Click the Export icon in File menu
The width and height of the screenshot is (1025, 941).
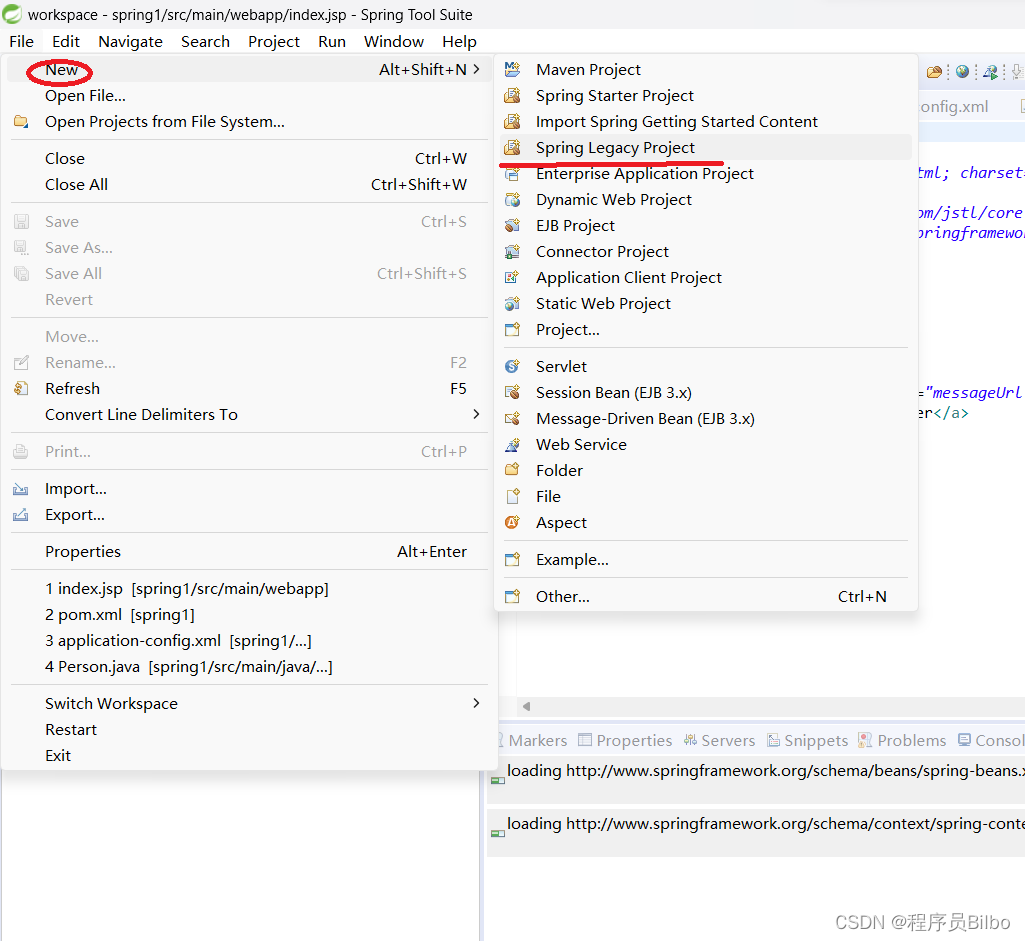(x=21, y=515)
